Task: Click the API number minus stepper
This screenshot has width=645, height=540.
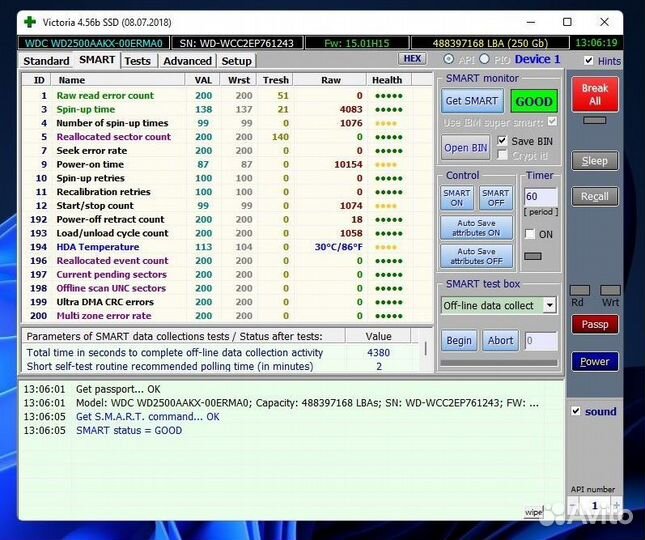Action: coord(573,506)
